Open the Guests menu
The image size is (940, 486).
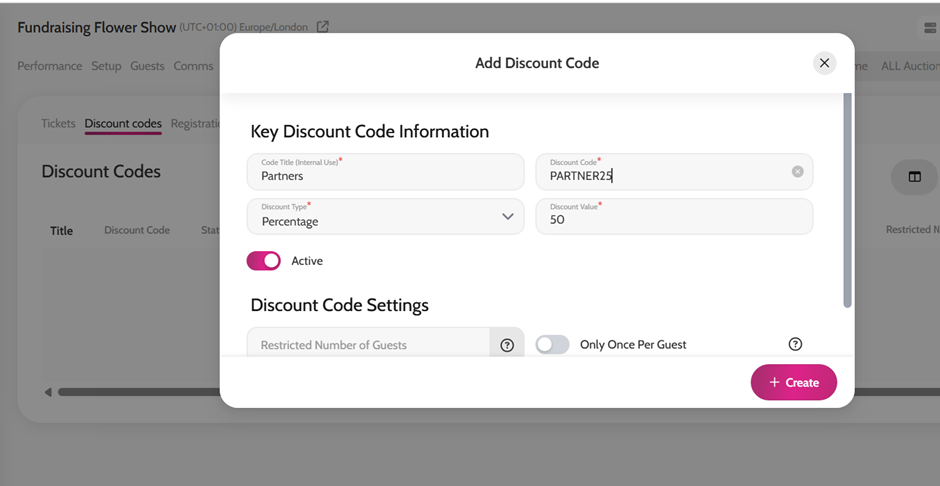click(x=147, y=66)
